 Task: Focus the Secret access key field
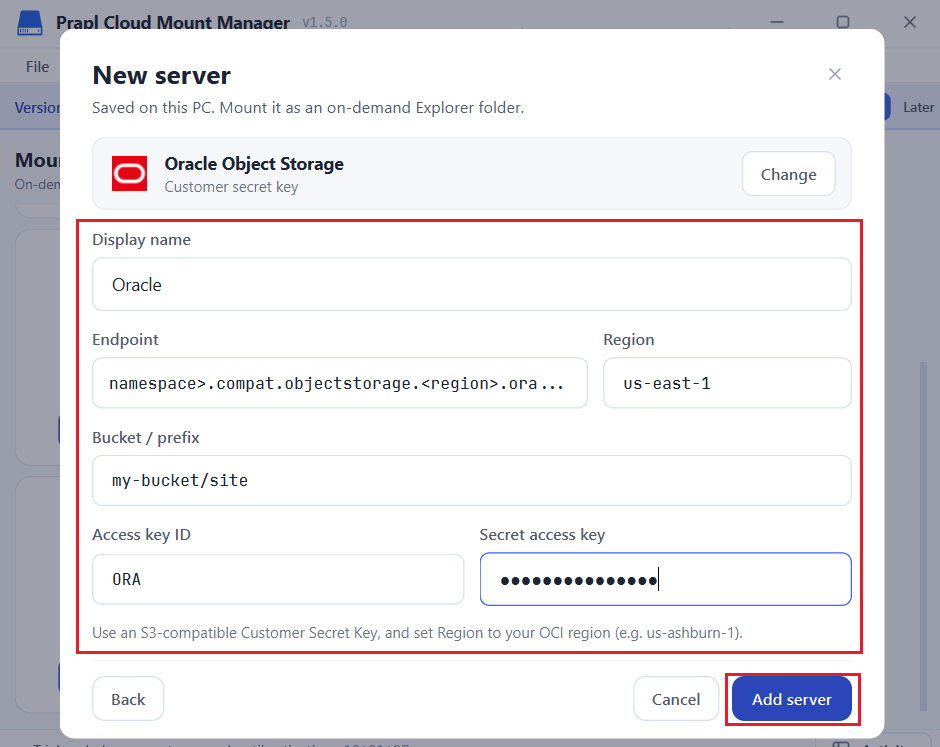(665, 579)
